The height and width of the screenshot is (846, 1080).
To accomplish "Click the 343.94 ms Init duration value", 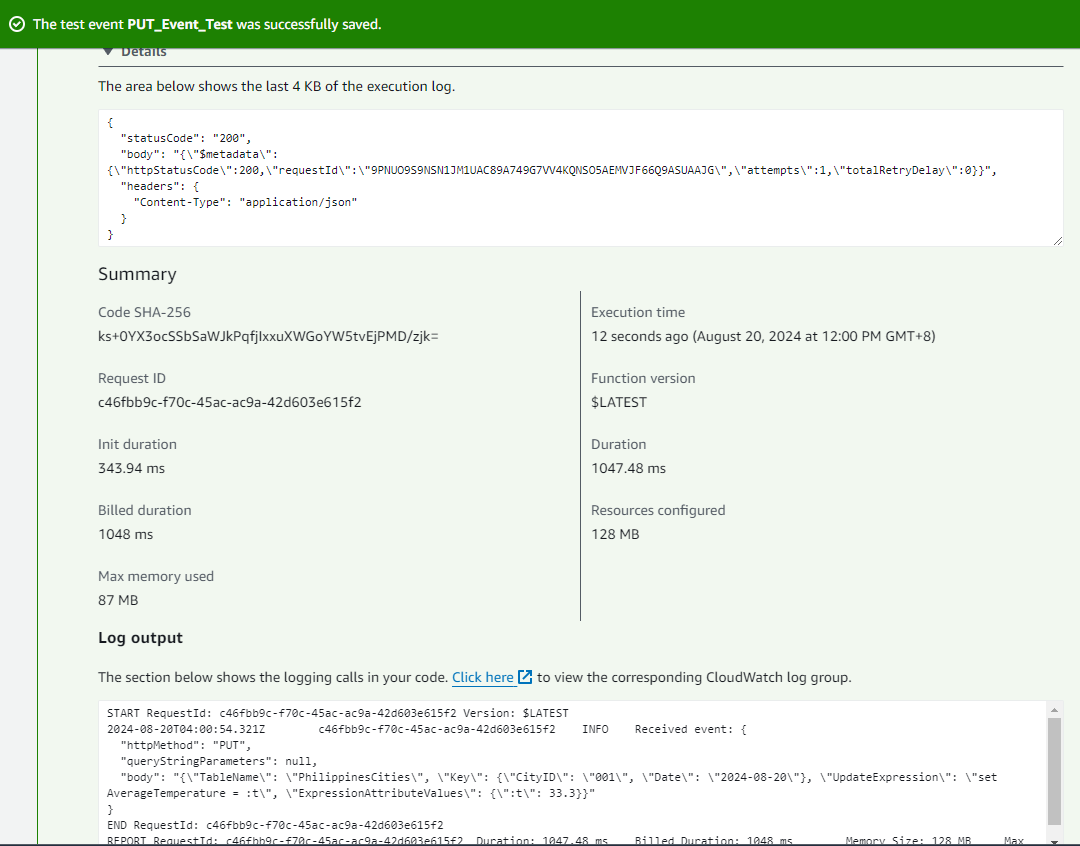I will coord(131,468).
